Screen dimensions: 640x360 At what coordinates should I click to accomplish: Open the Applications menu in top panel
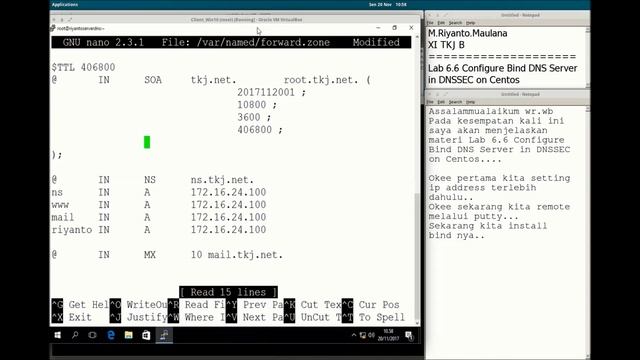tap(65, 4)
